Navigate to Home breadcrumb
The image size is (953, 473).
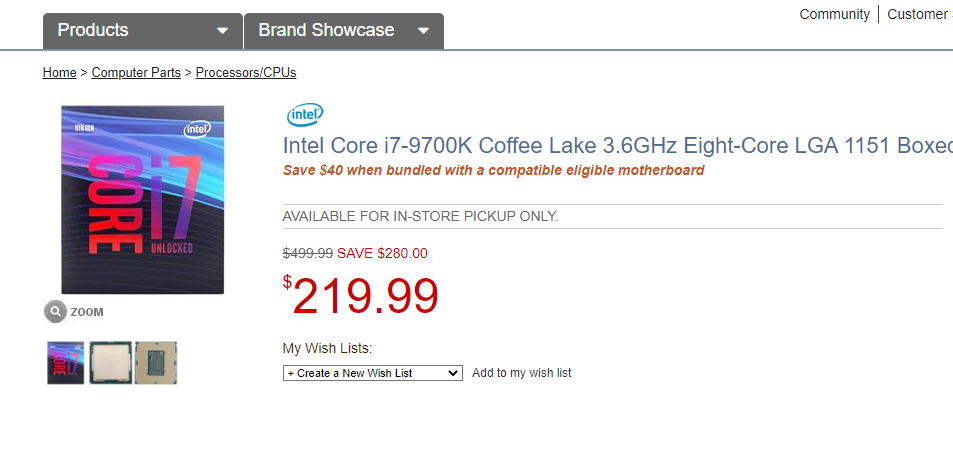point(59,73)
